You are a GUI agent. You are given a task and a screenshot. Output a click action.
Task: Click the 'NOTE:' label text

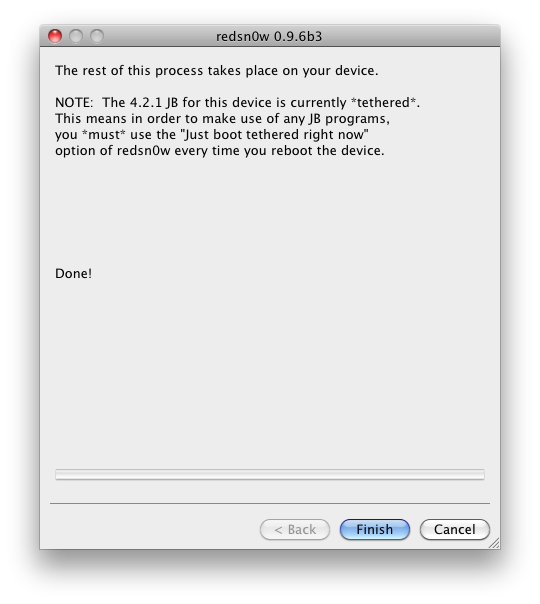coord(74,102)
